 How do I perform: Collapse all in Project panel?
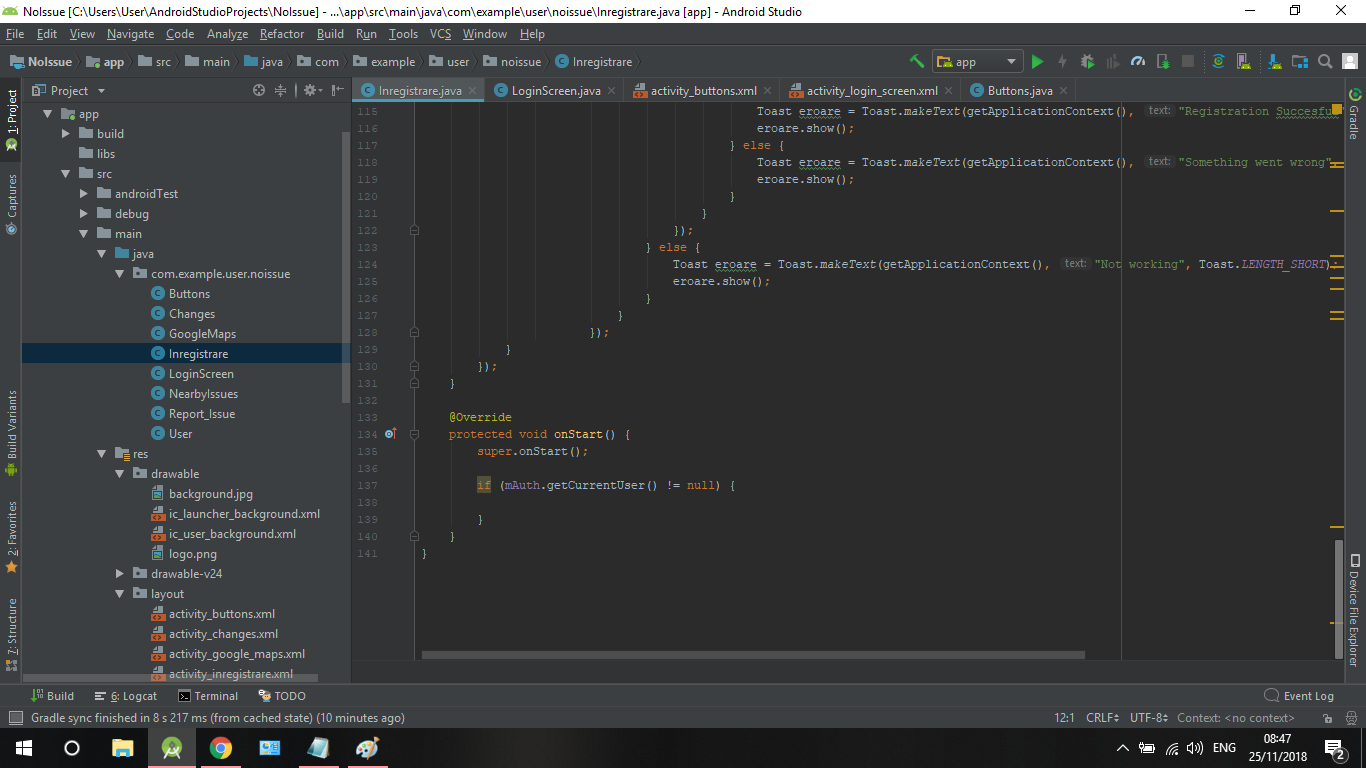pos(281,90)
